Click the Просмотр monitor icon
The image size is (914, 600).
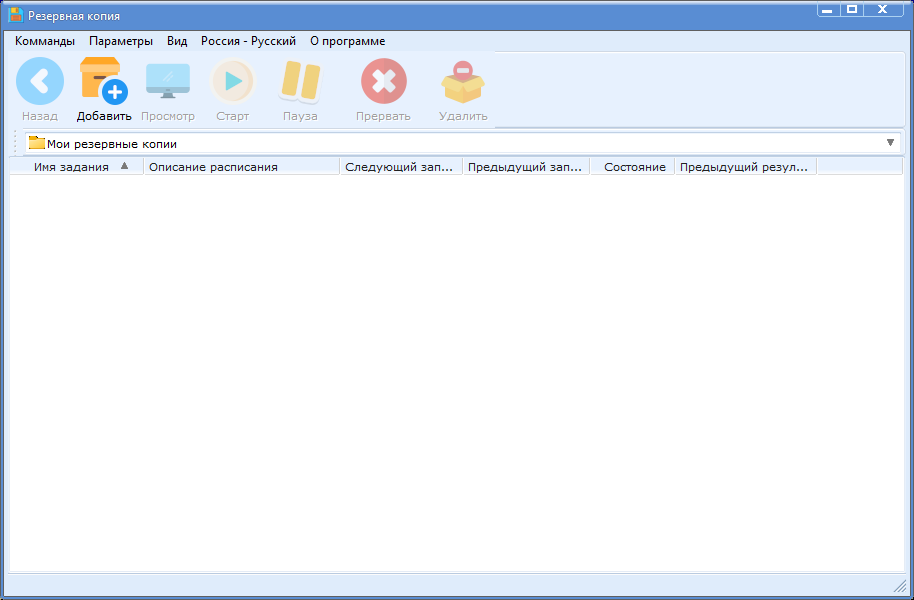click(x=167, y=81)
